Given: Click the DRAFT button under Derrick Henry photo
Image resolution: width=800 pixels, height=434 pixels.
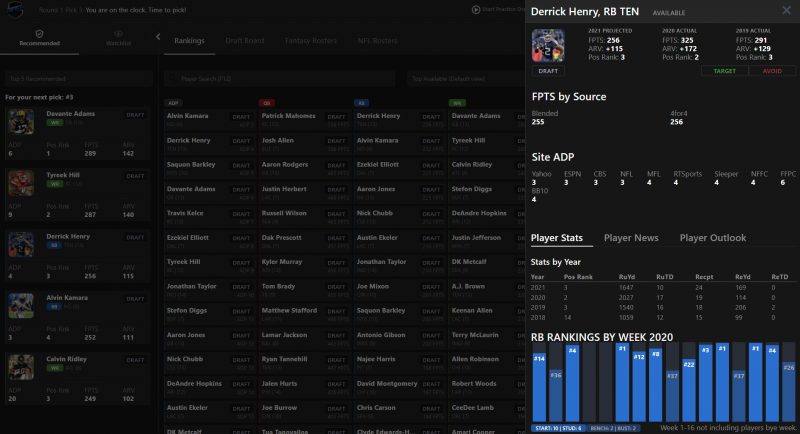Looking at the screenshot, I should [x=548, y=71].
